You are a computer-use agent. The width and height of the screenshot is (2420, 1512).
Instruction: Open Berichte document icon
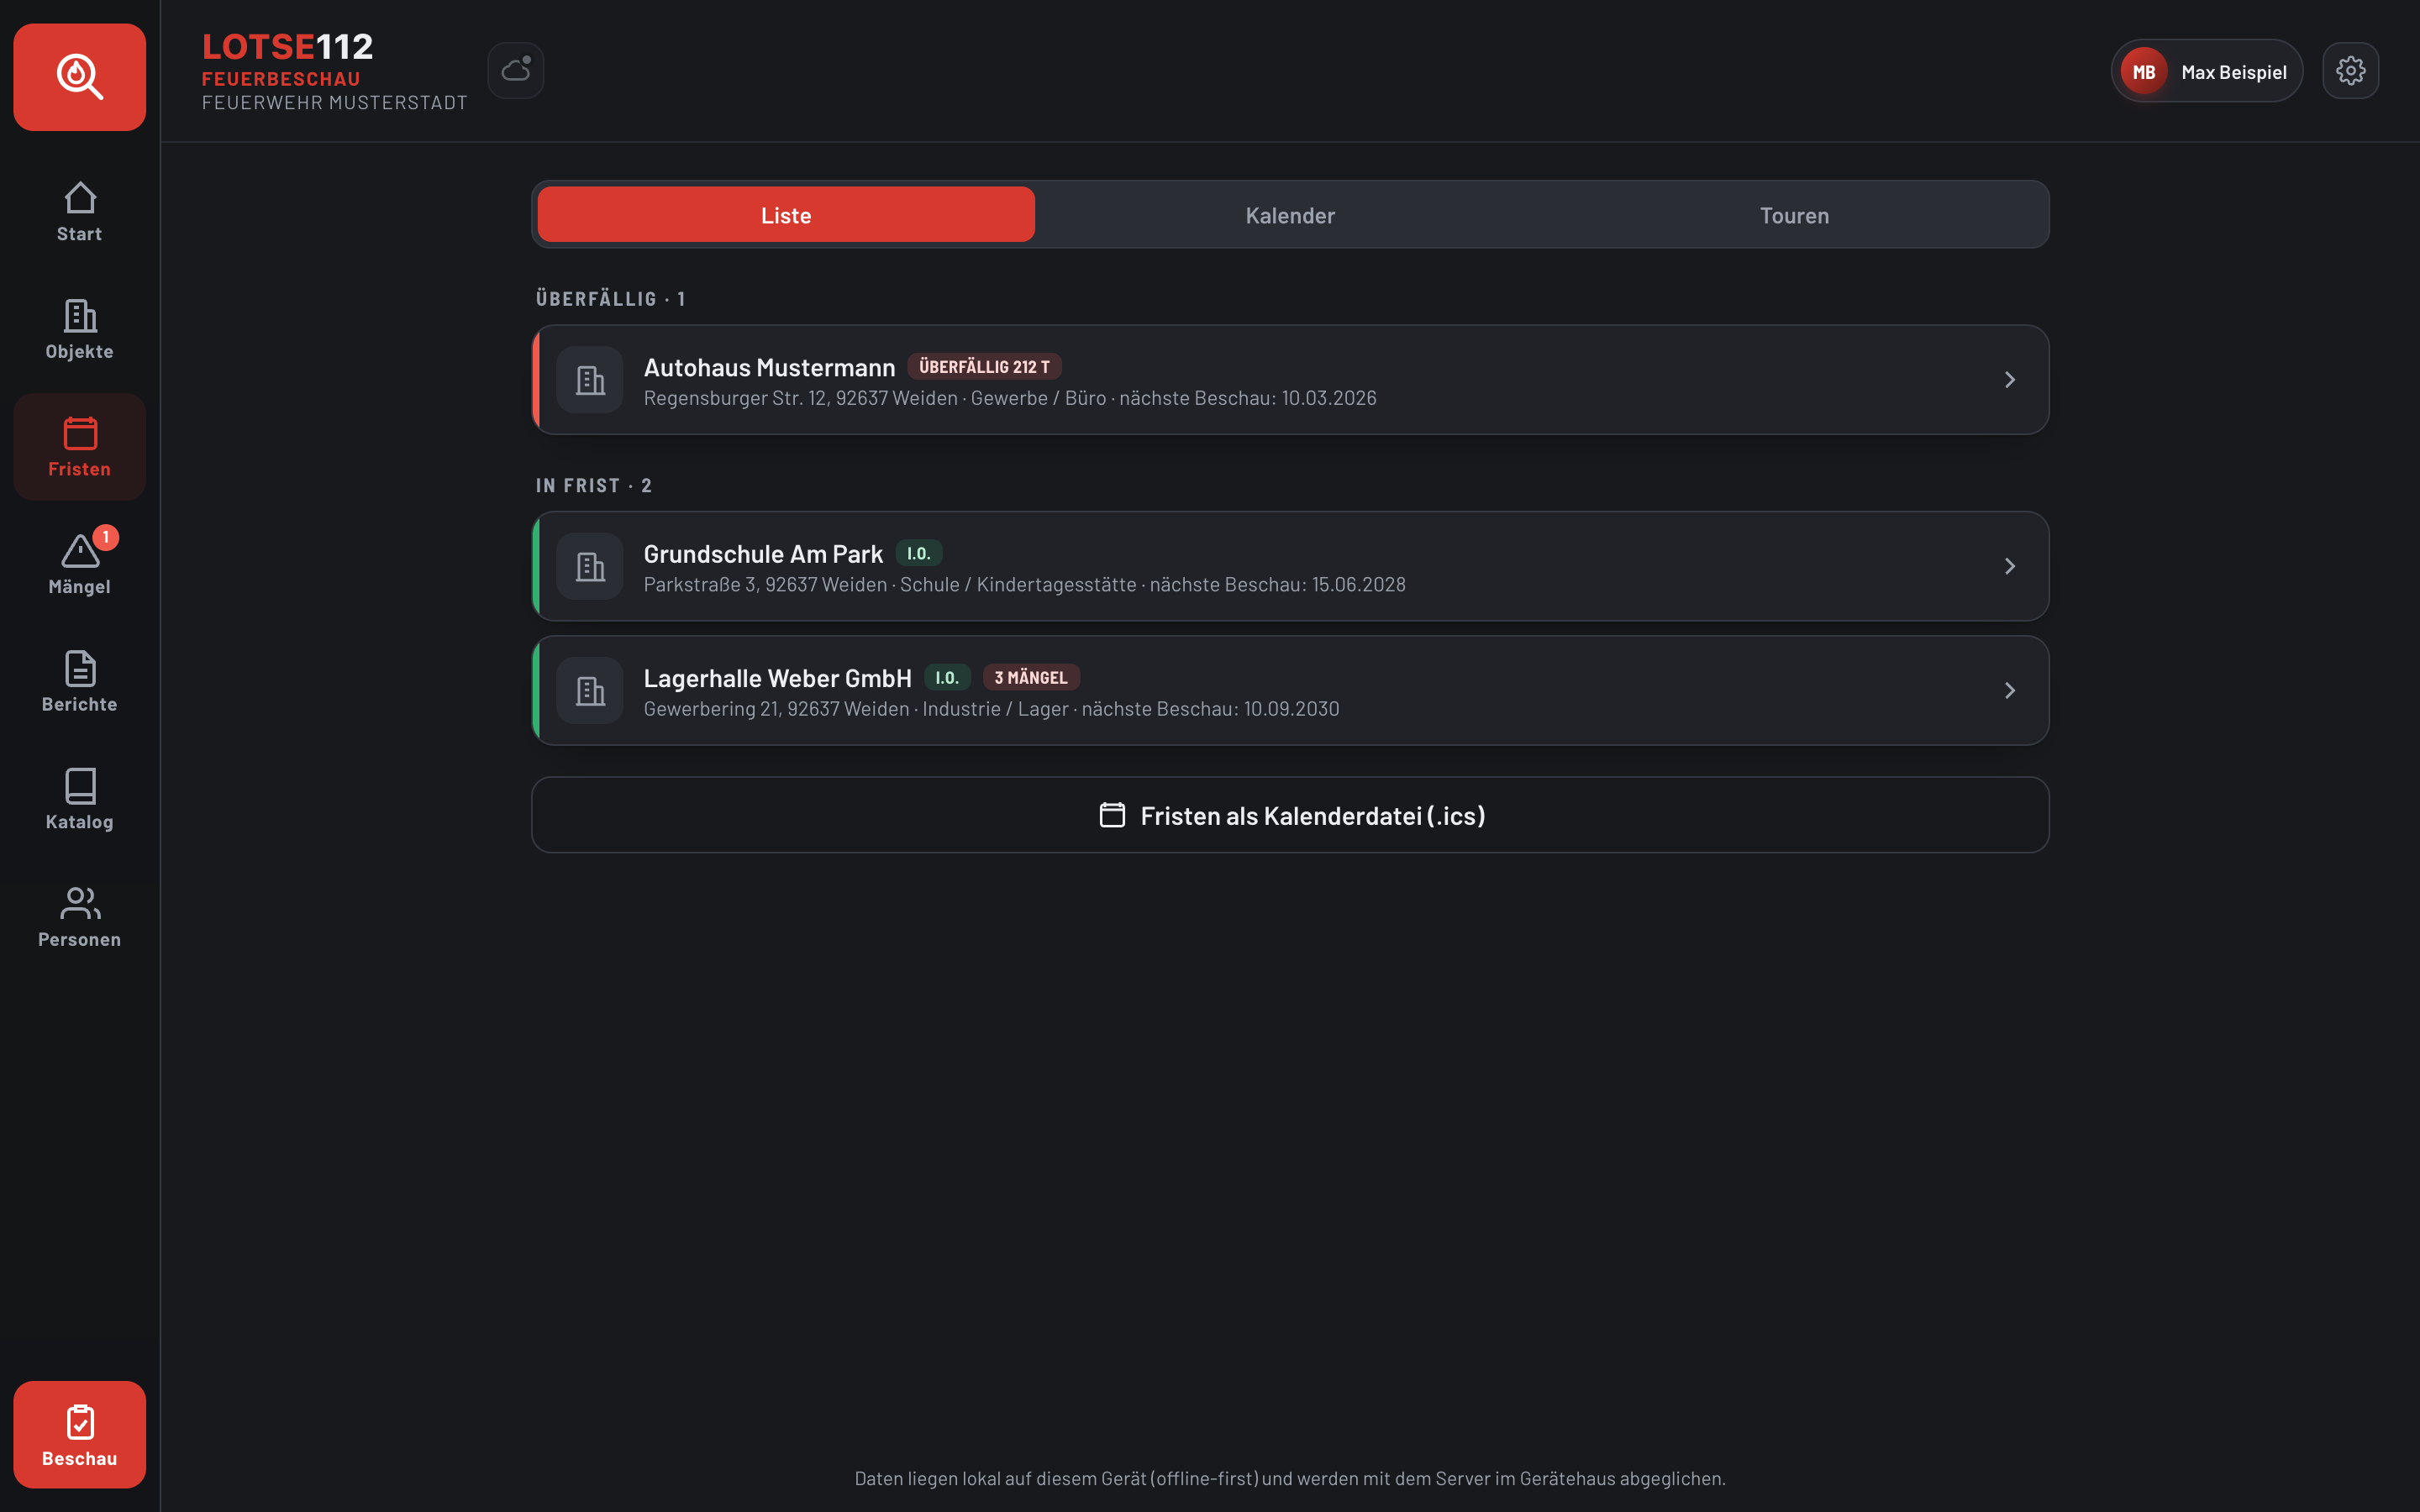coord(80,669)
